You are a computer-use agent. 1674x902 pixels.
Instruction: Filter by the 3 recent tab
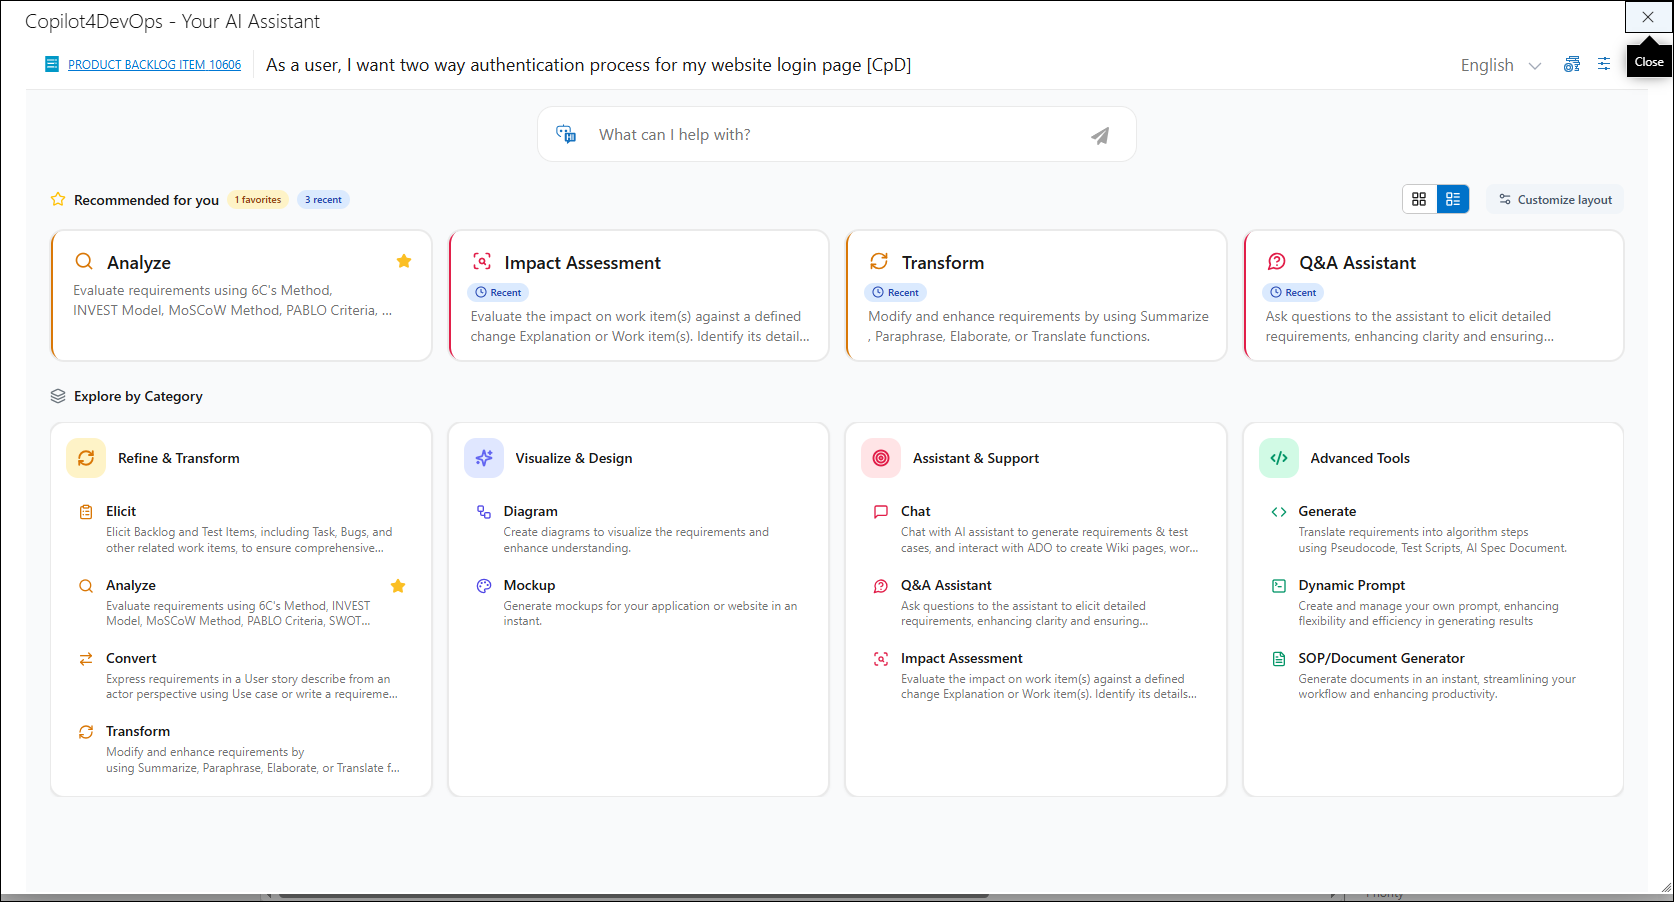pos(323,200)
